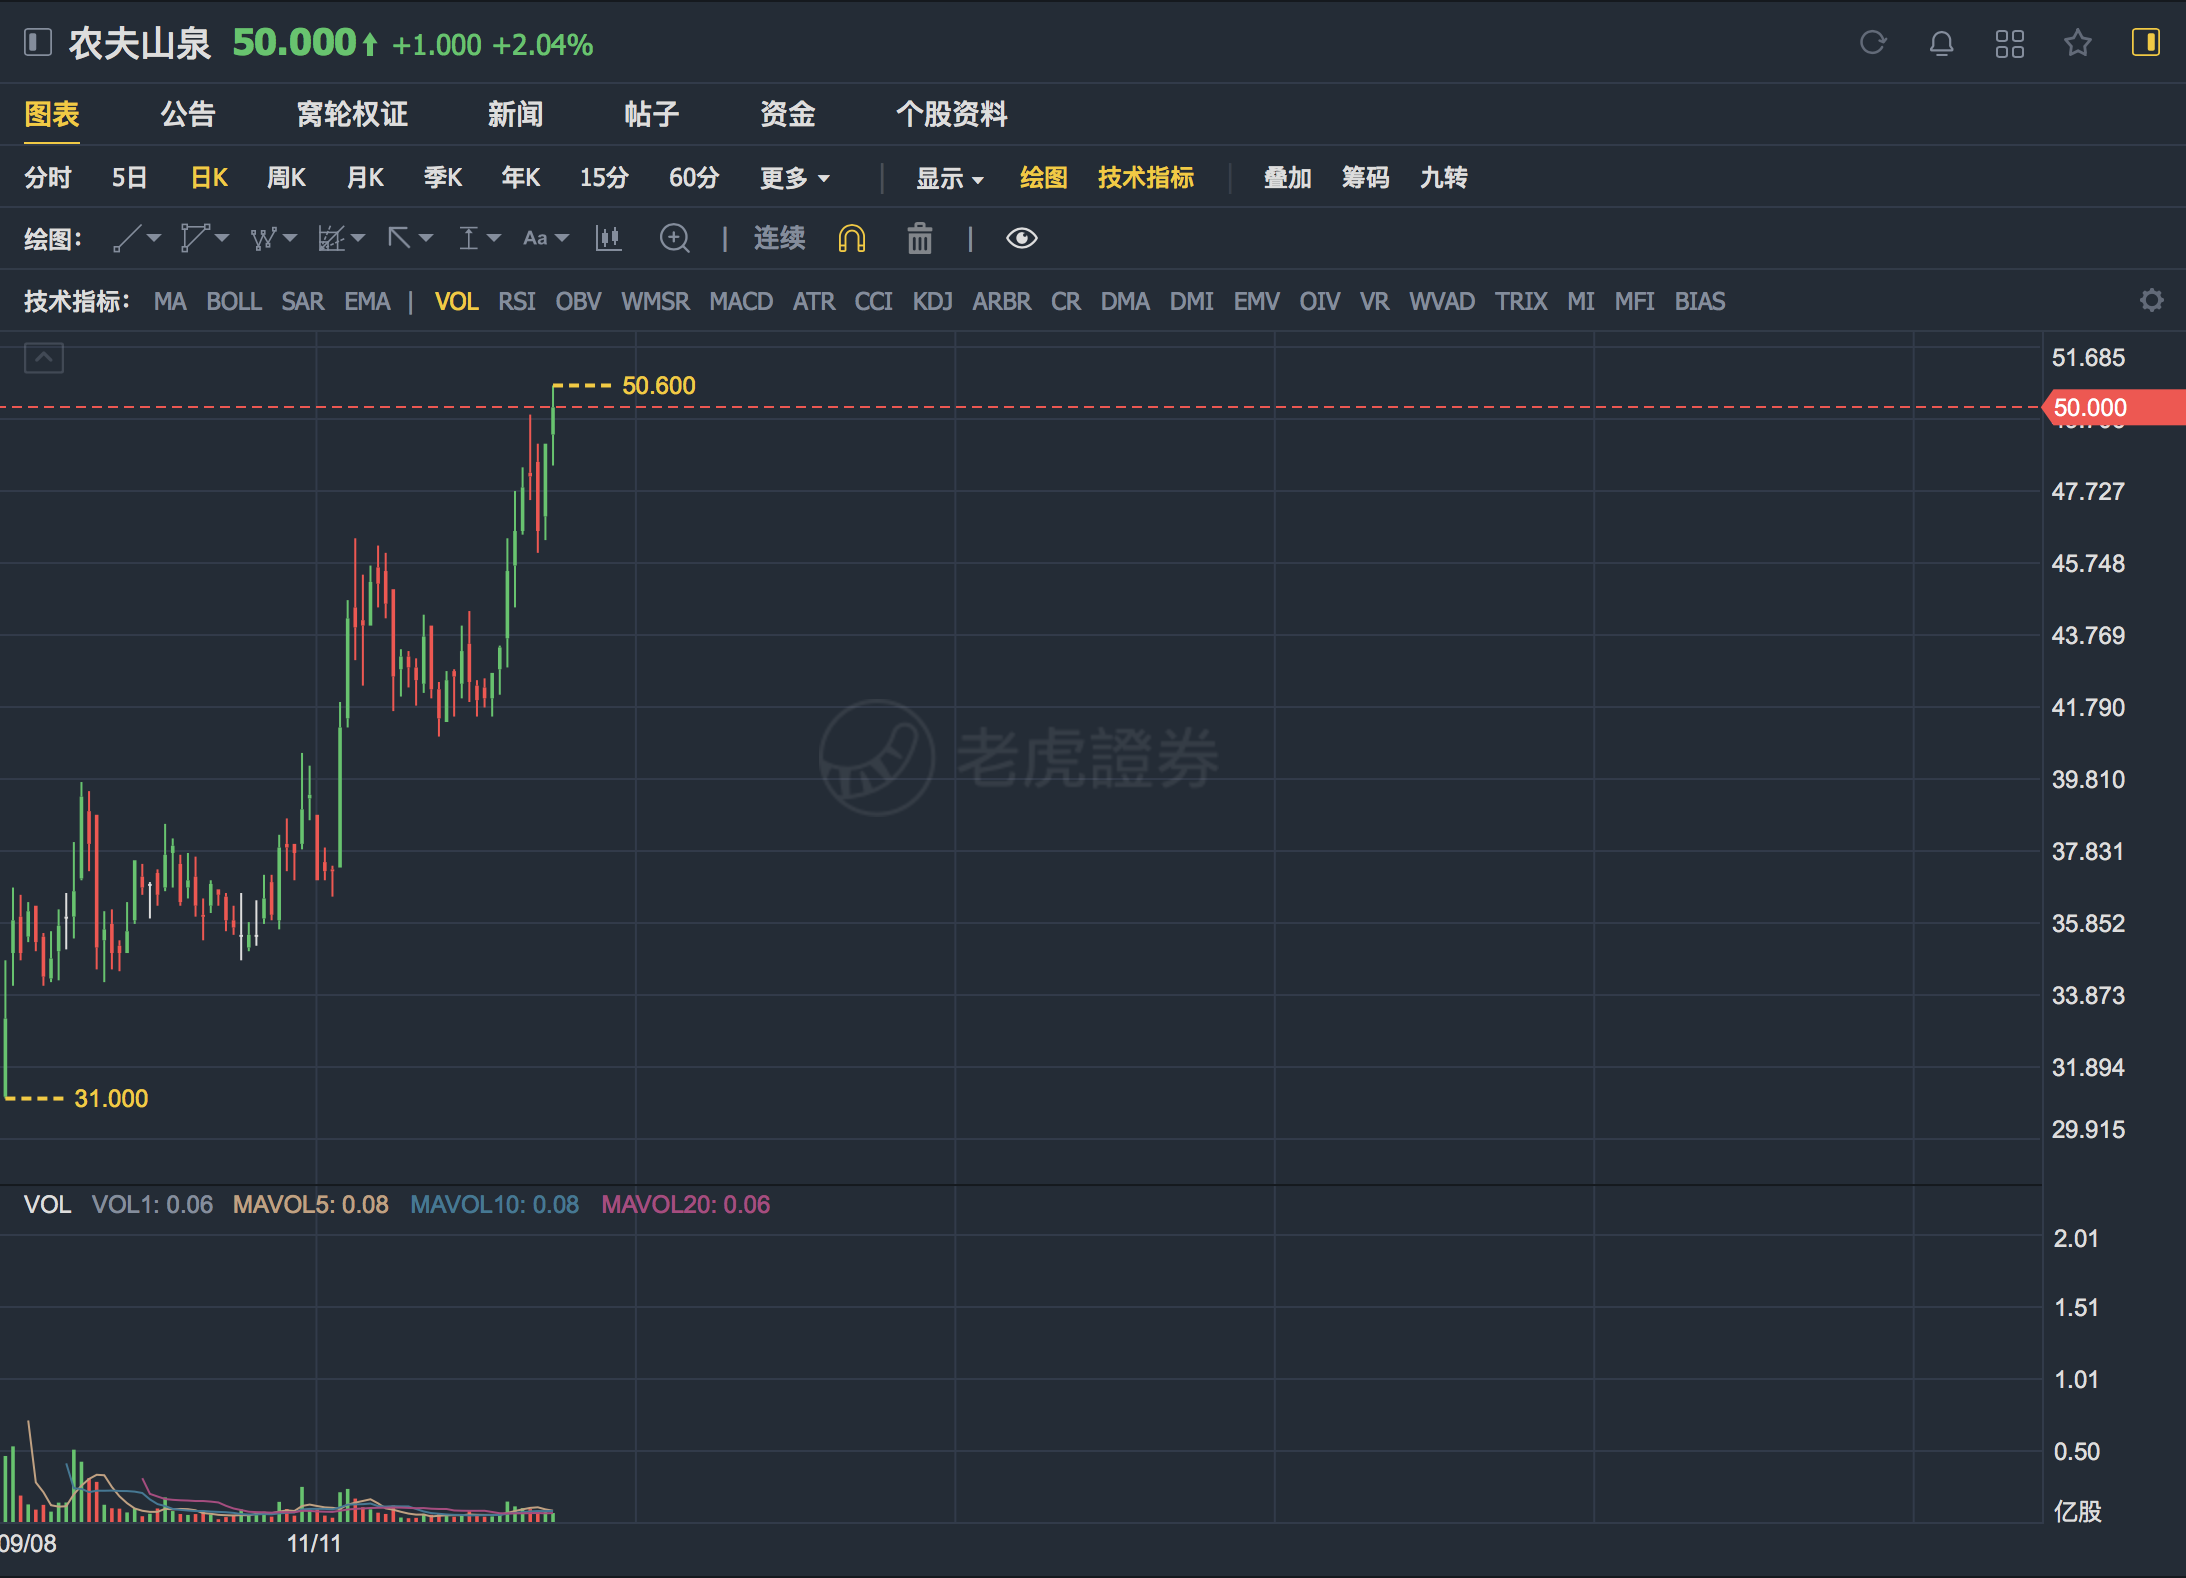Click 叠加 overlay option
2186x1578 pixels.
click(1287, 178)
